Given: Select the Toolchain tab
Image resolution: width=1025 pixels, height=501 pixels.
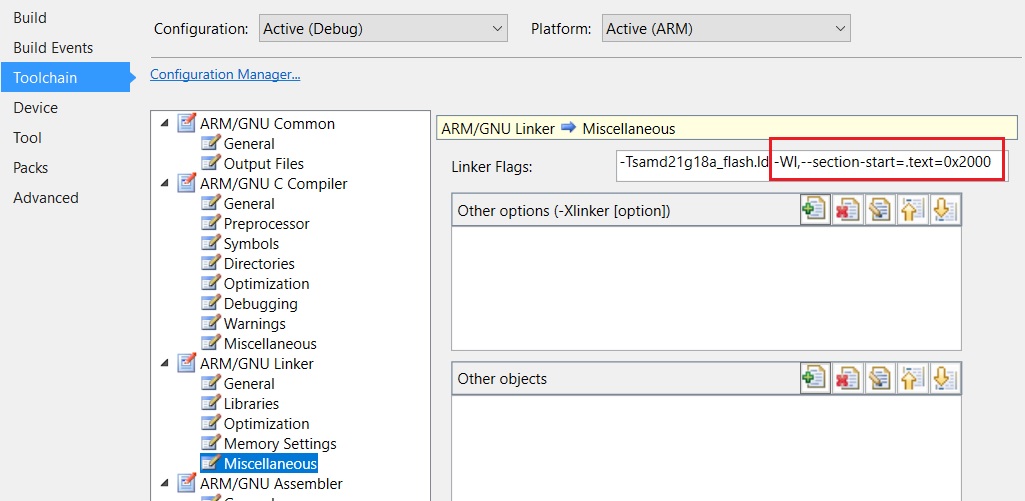Looking at the screenshot, I should click(65, 77).
